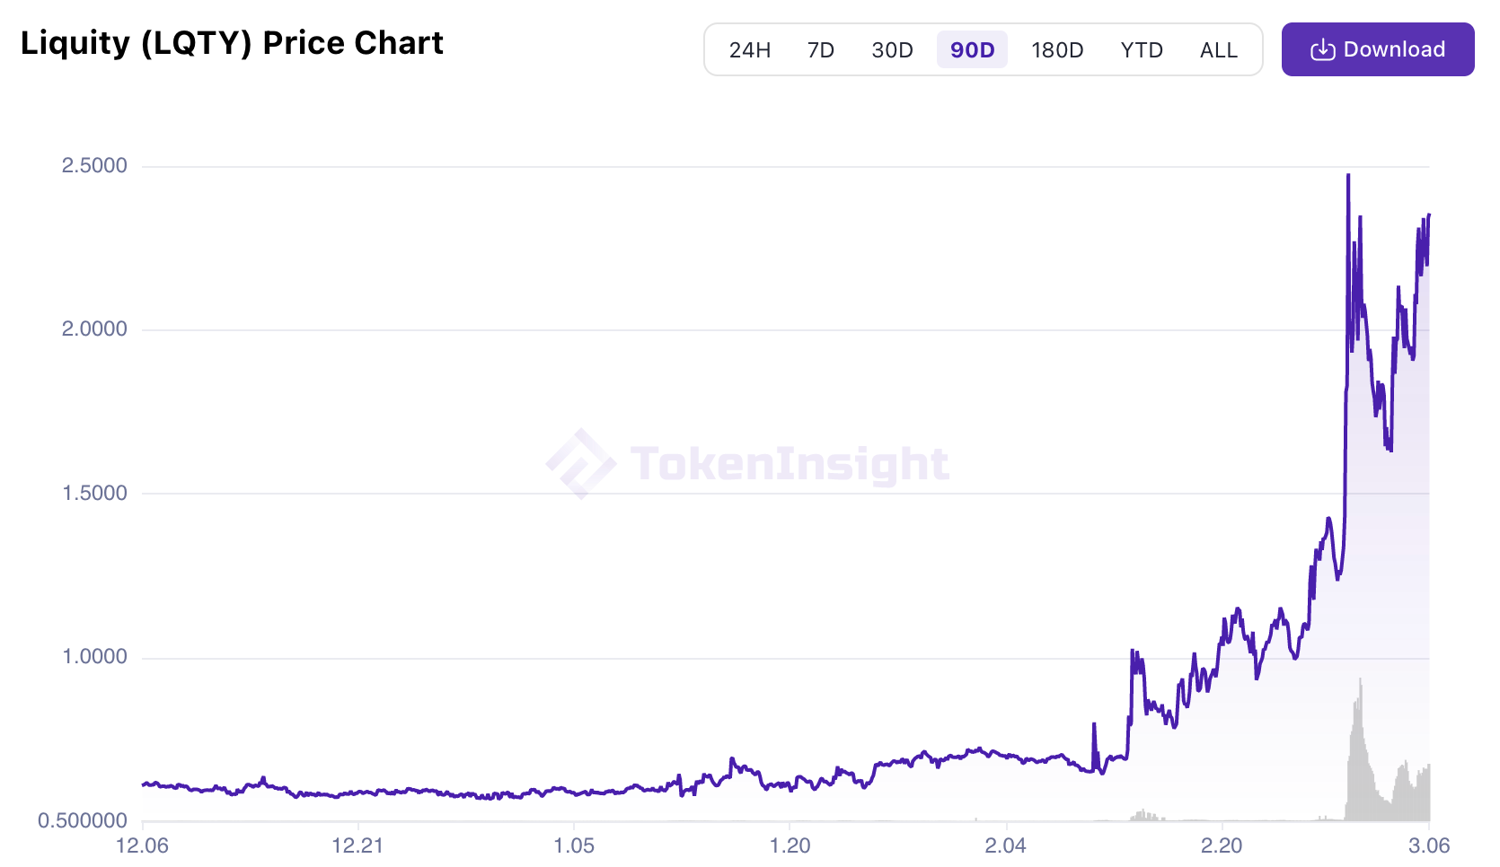
Task: Click the active 90D range tab
Action: pyautogui.click(x=972, y=50)
